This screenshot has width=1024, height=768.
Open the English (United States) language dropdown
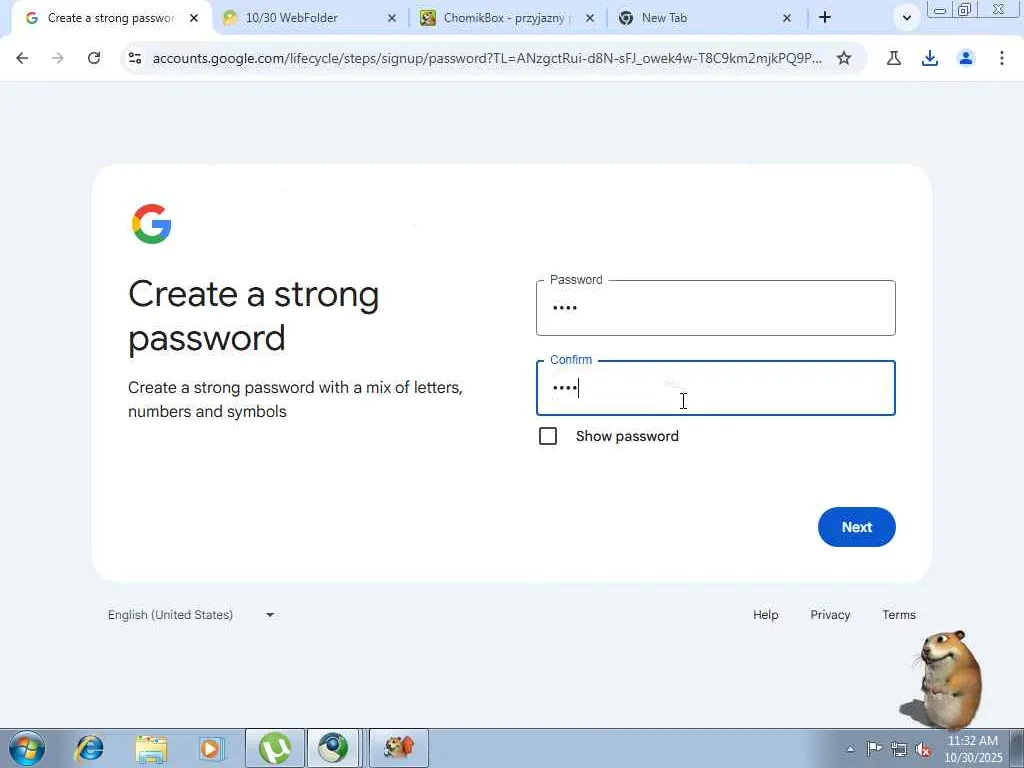pos(191,615)
